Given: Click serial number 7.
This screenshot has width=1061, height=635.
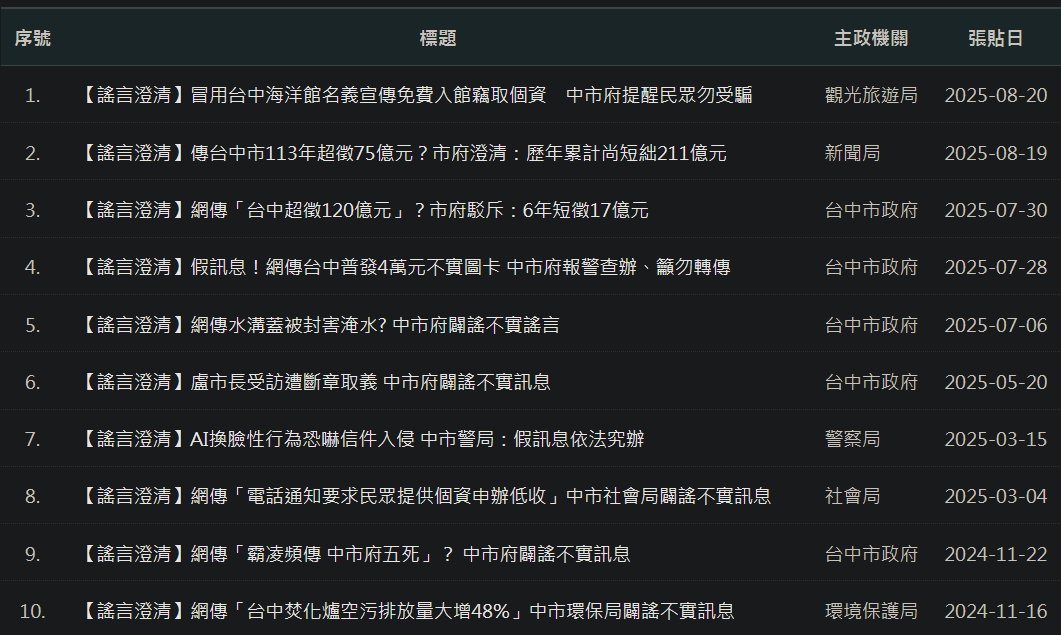Looking at the screenshot, I should 32,439.
